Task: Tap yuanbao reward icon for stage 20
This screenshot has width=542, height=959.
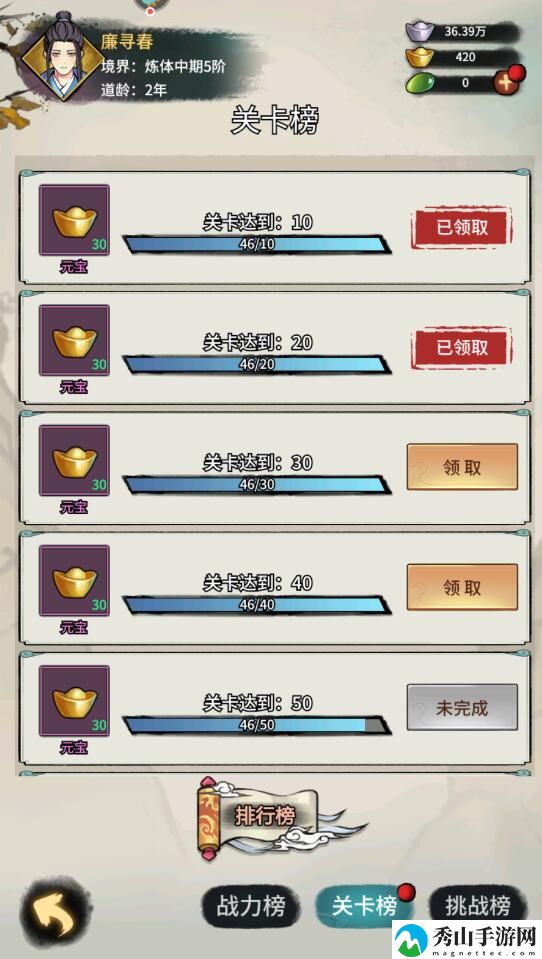Action: 74,340
